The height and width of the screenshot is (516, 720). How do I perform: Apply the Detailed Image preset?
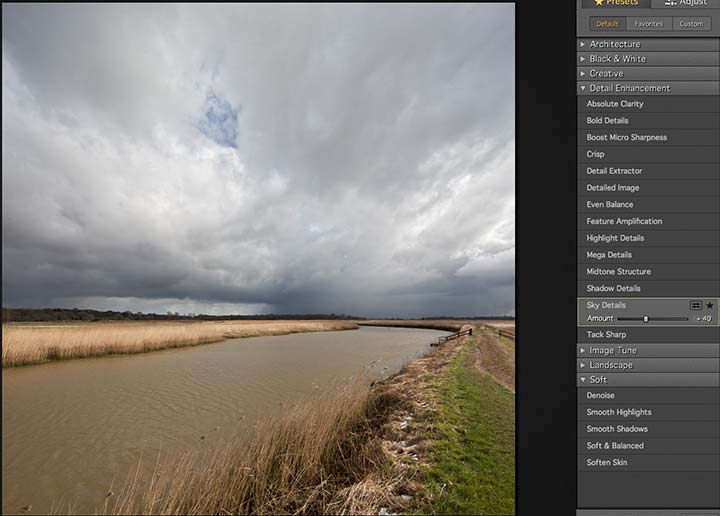pyautogui.click(x=648, y=188)
